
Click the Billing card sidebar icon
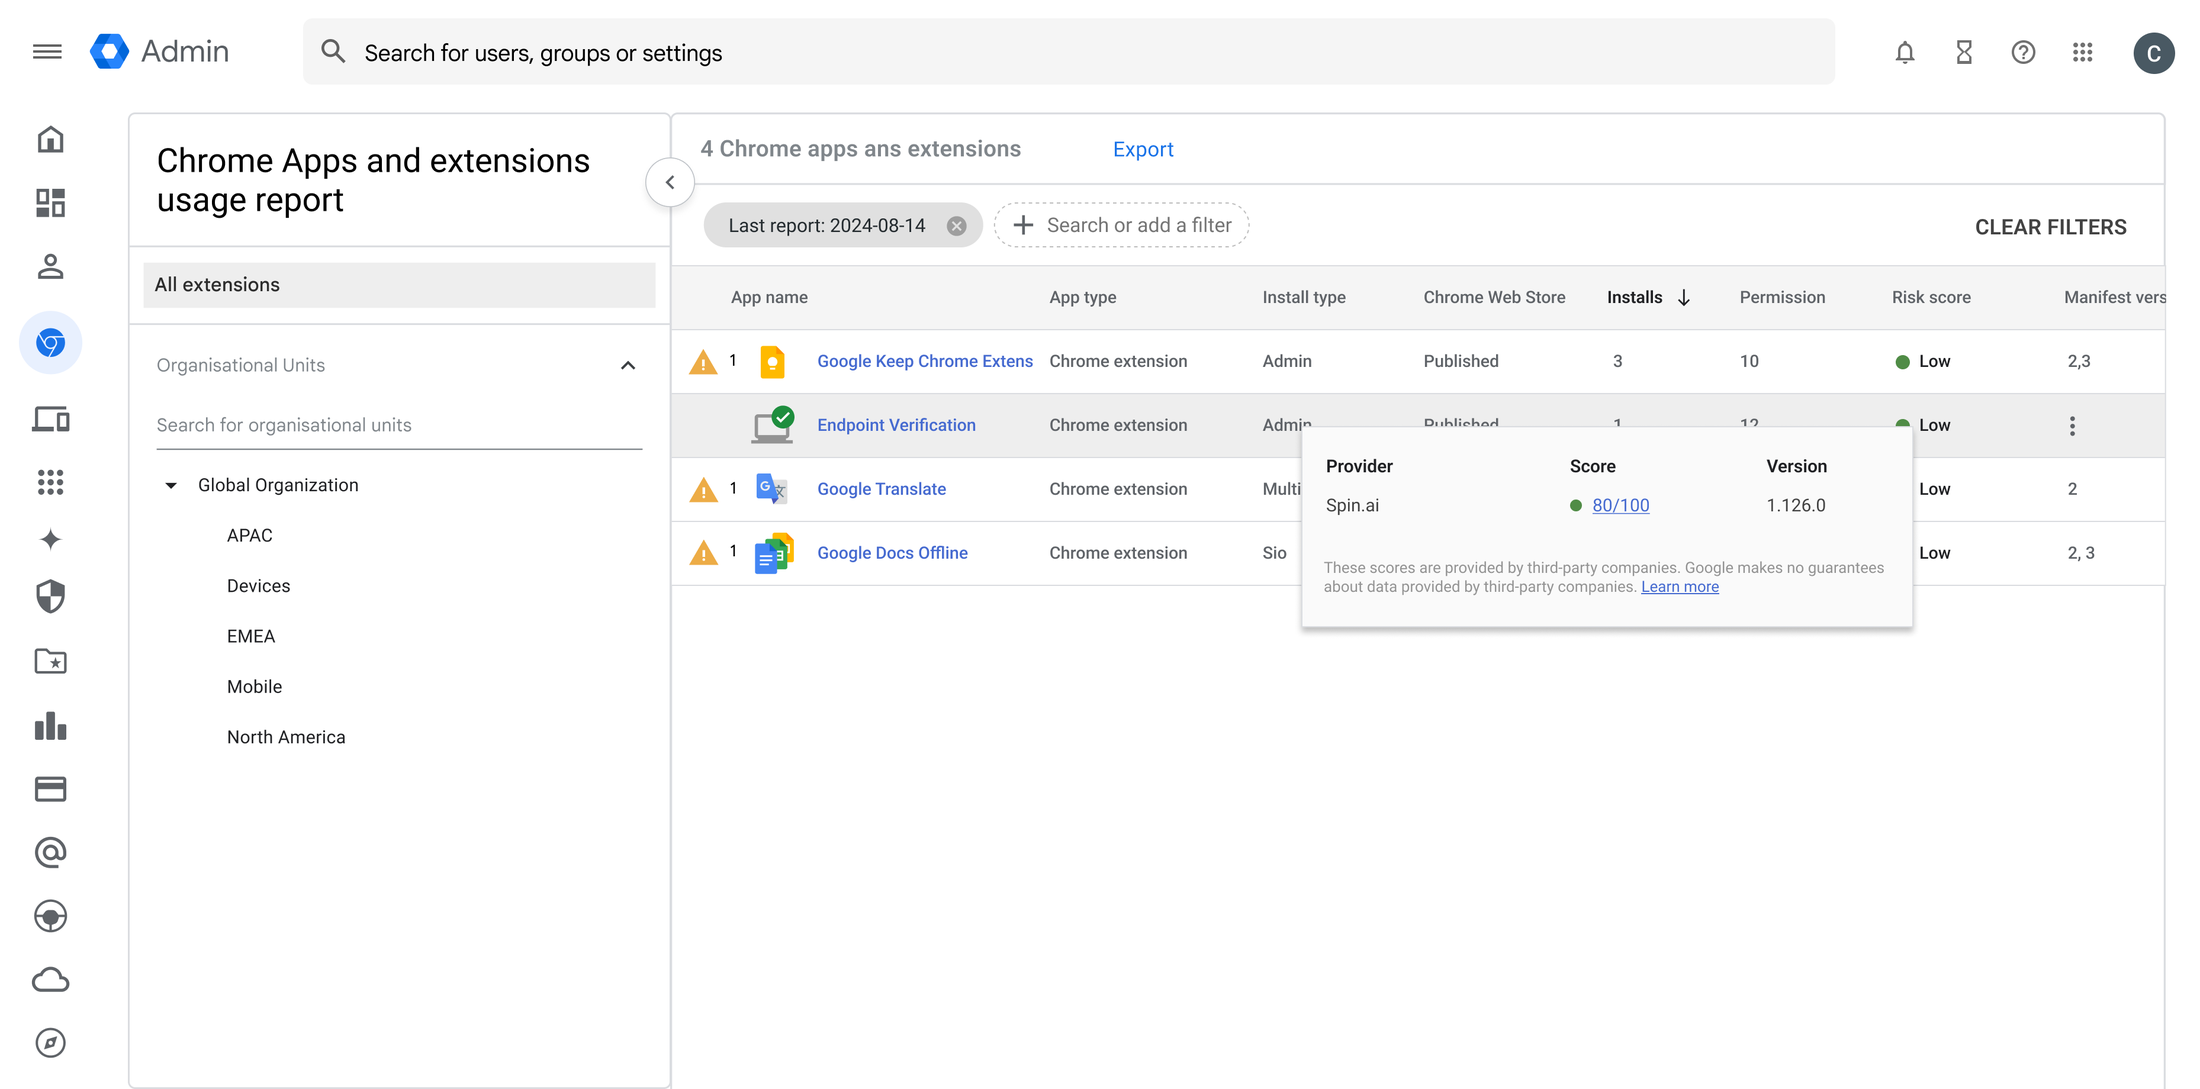point(50,789)
